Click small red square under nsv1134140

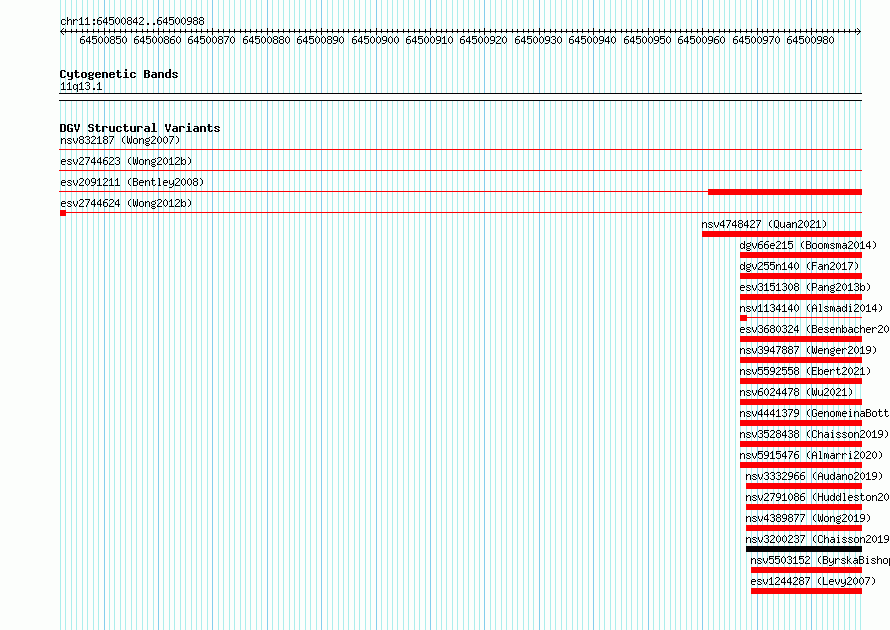743,318
